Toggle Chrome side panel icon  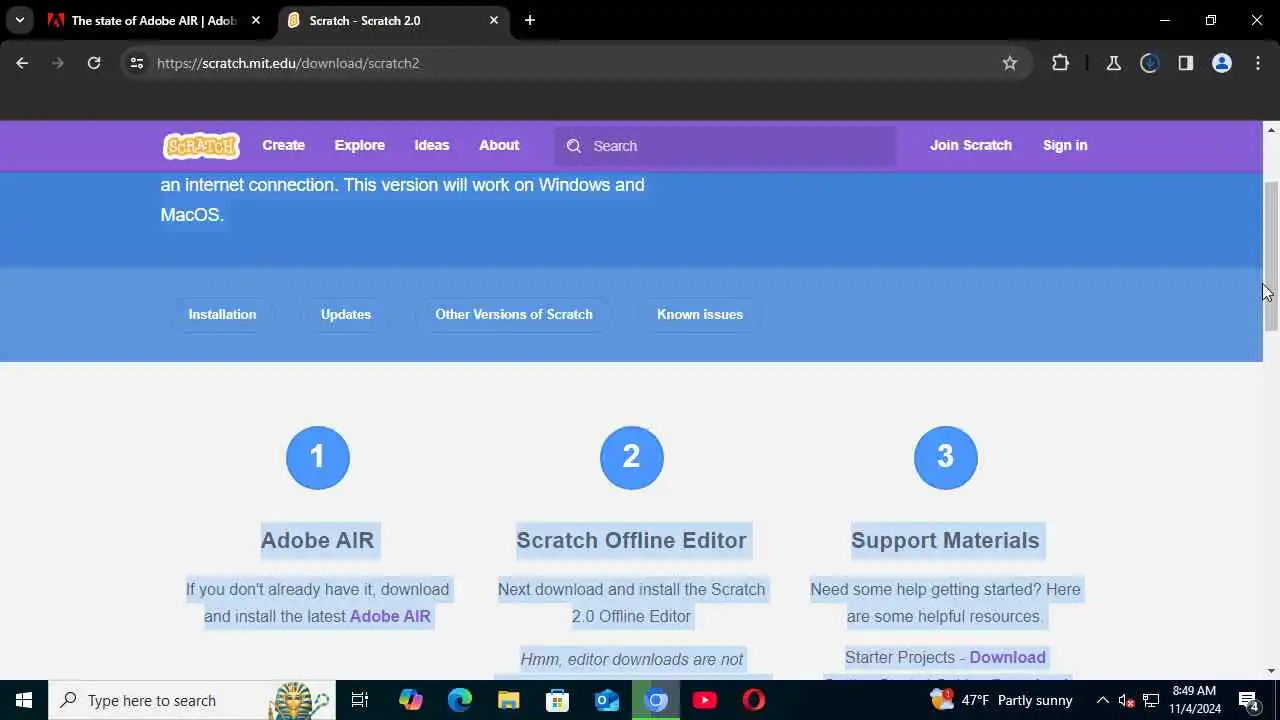pos(1185,63)
